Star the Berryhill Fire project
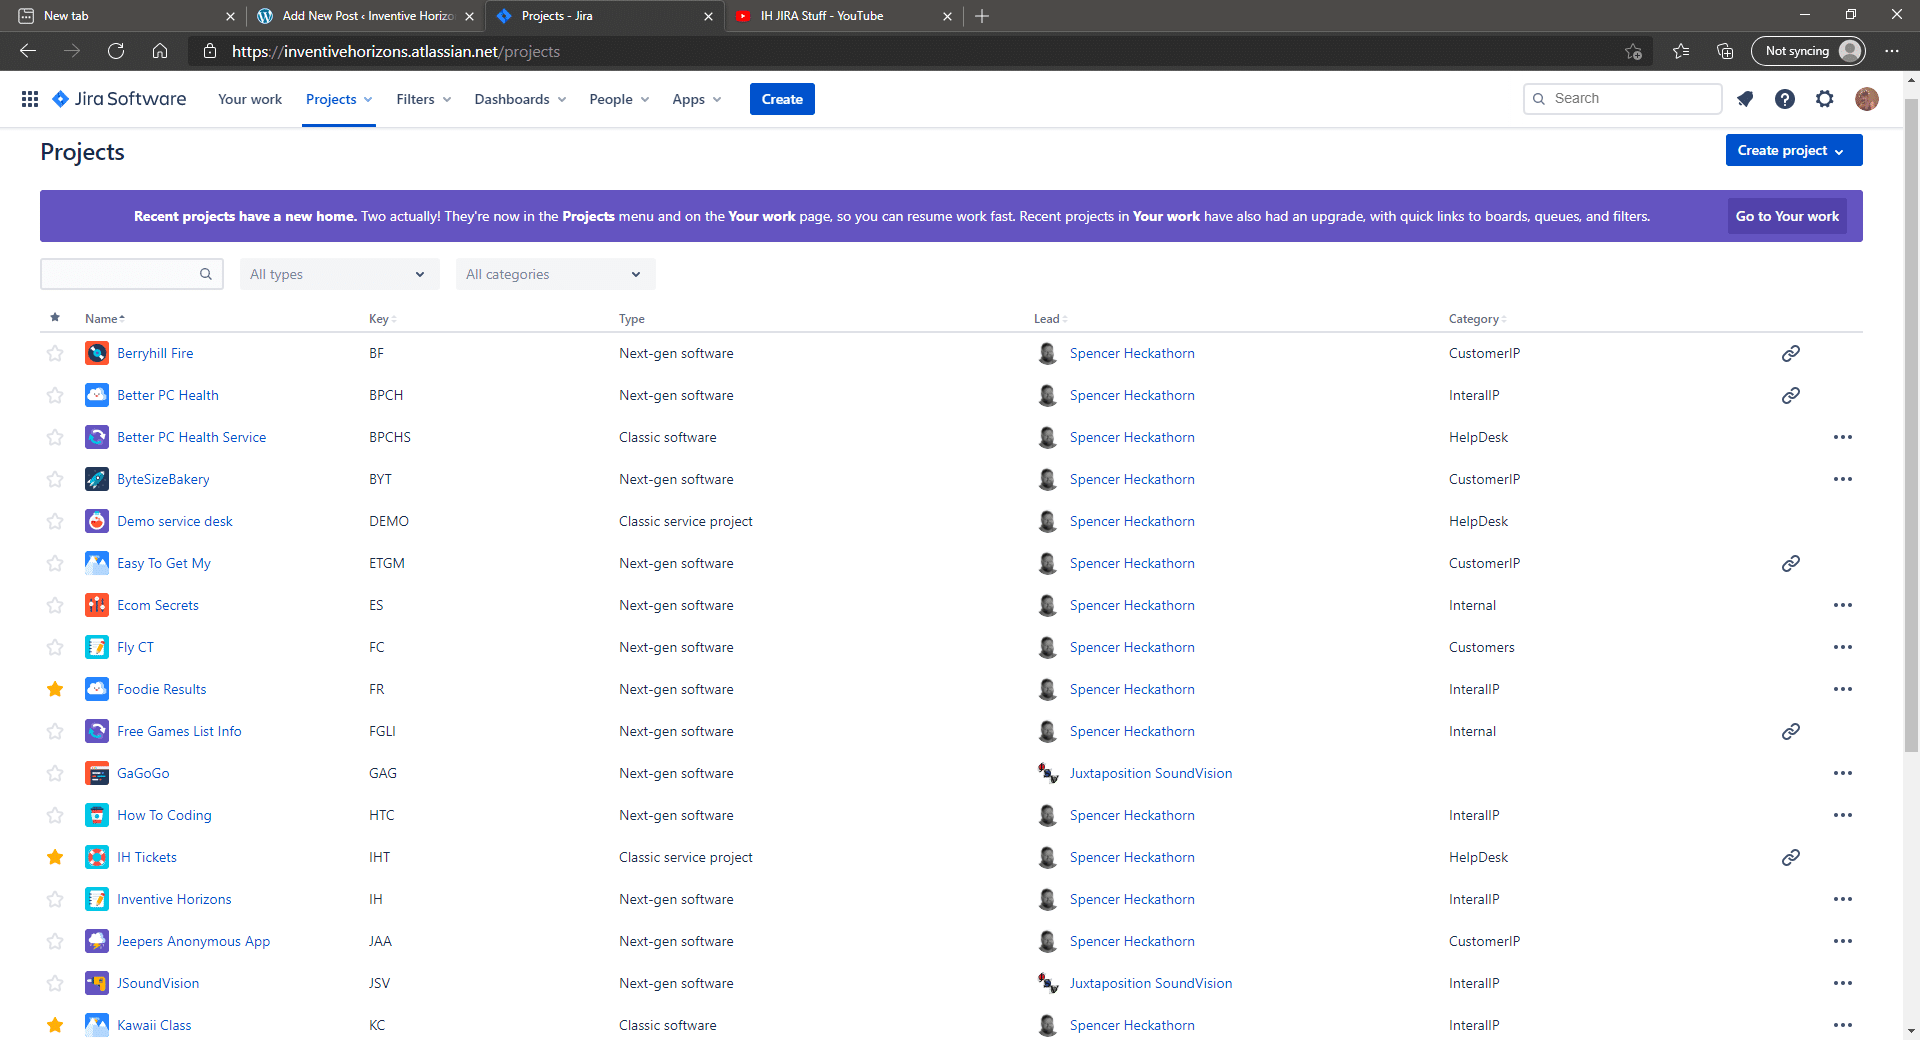1920x1040 pixels. [x=55, y=353]
